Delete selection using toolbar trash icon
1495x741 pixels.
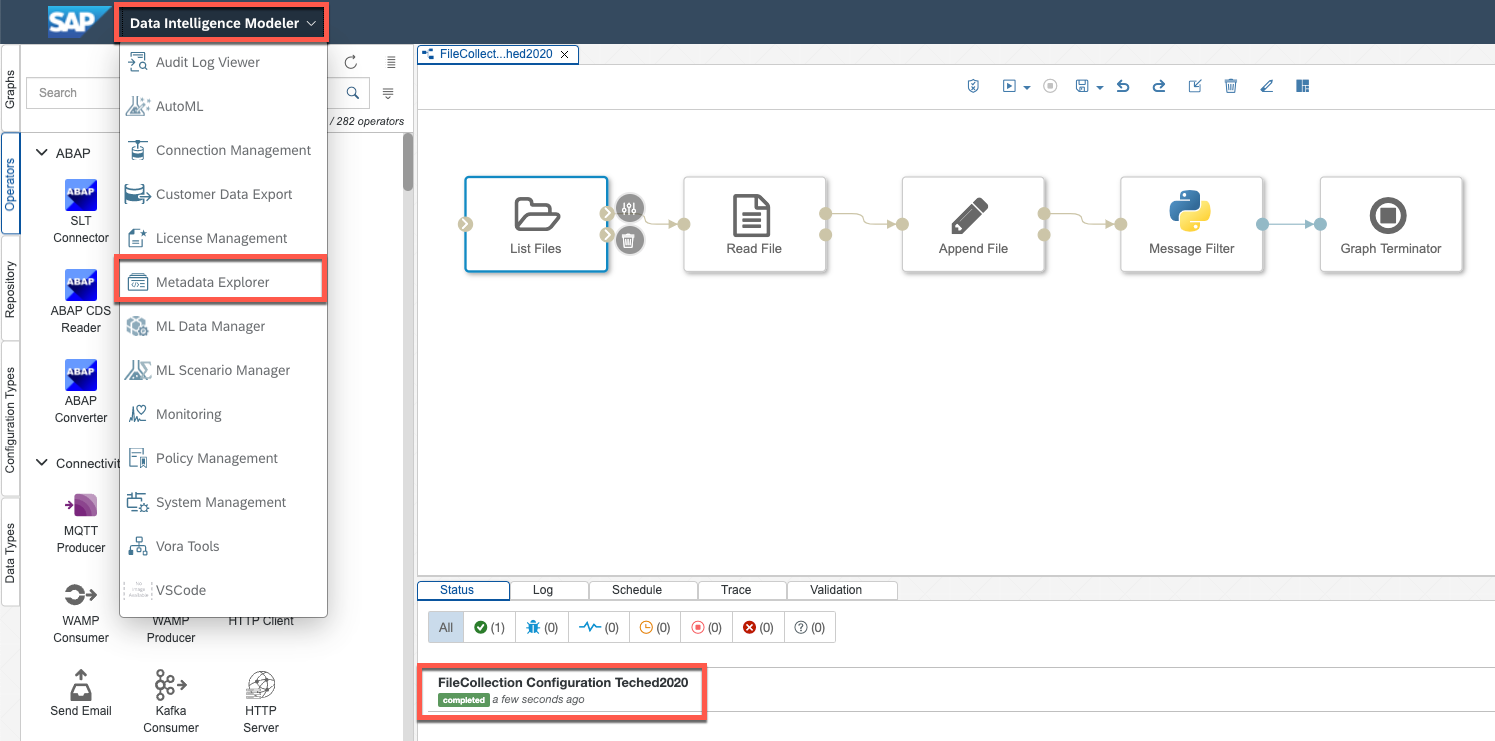1231,87
